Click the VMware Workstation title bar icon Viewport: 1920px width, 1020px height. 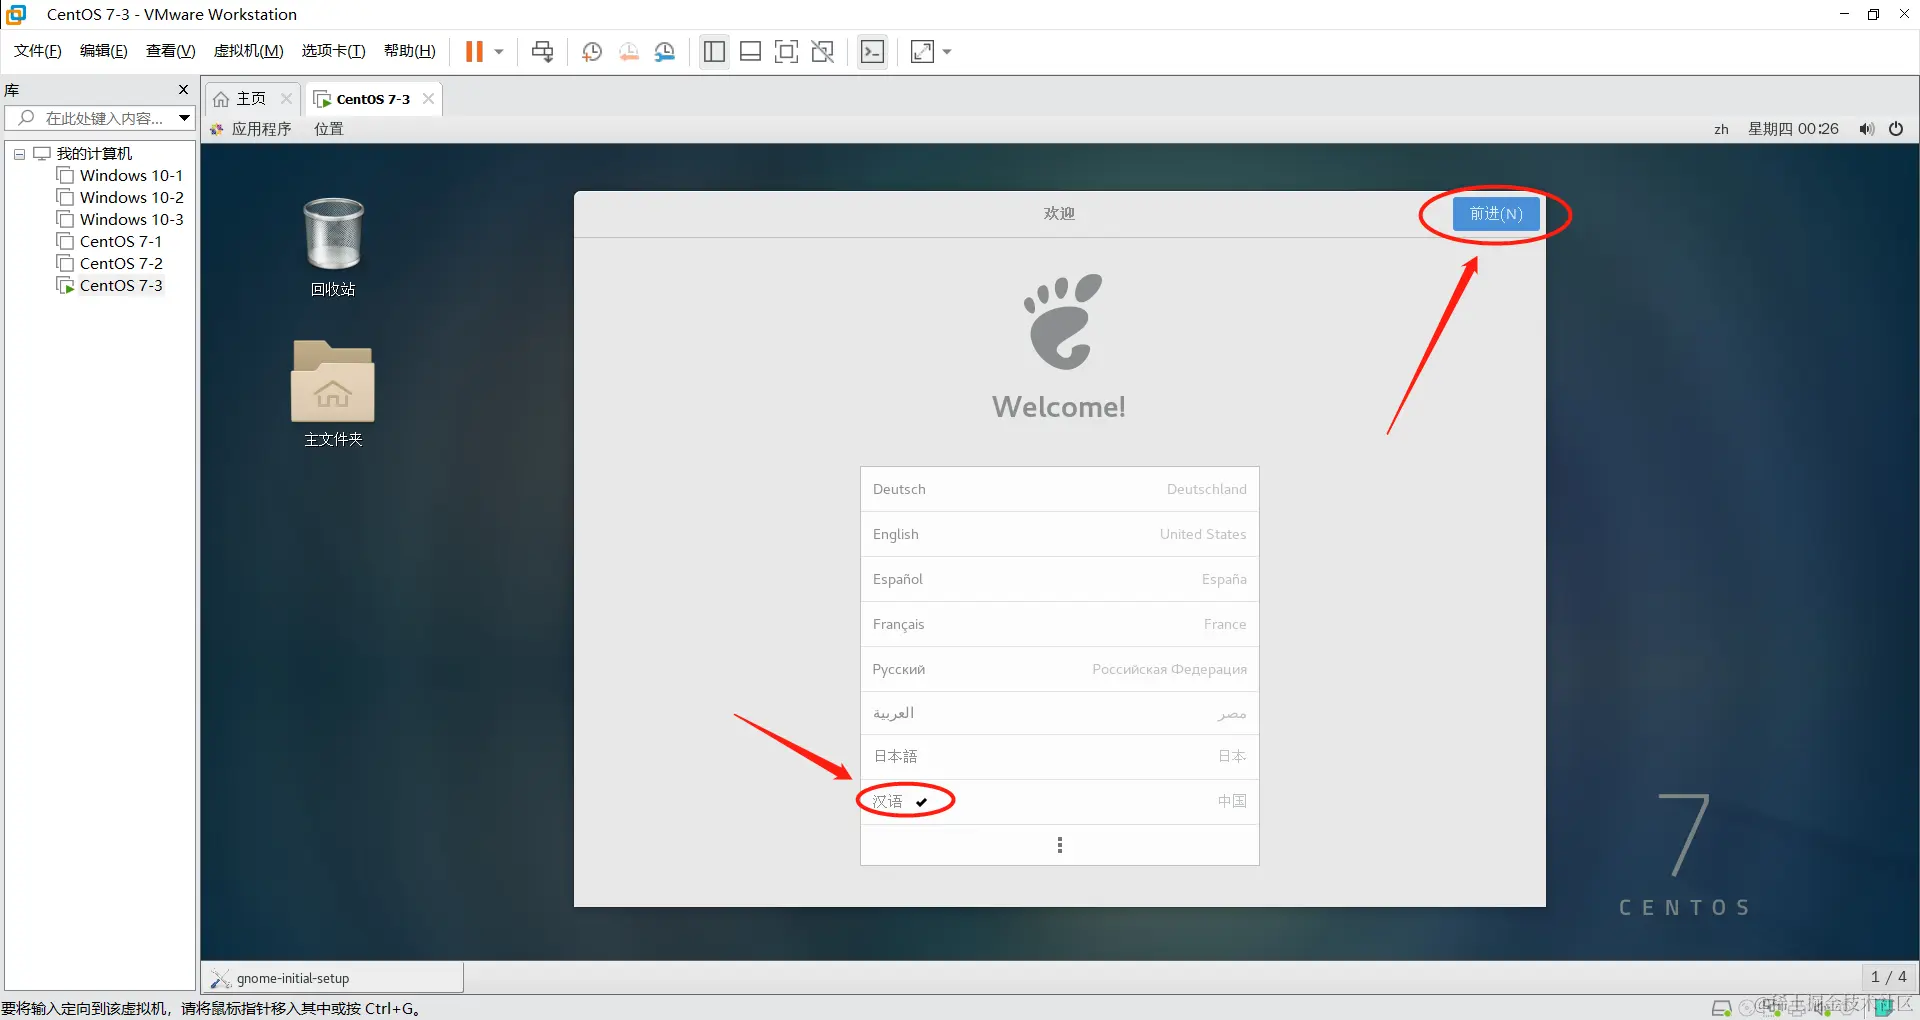coord(16,14)
